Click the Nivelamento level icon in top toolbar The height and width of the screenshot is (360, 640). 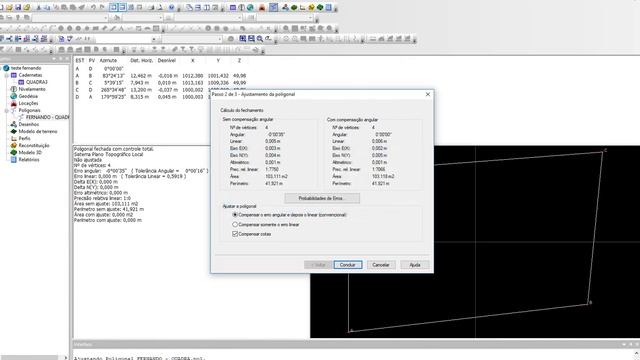click(241, 7)
